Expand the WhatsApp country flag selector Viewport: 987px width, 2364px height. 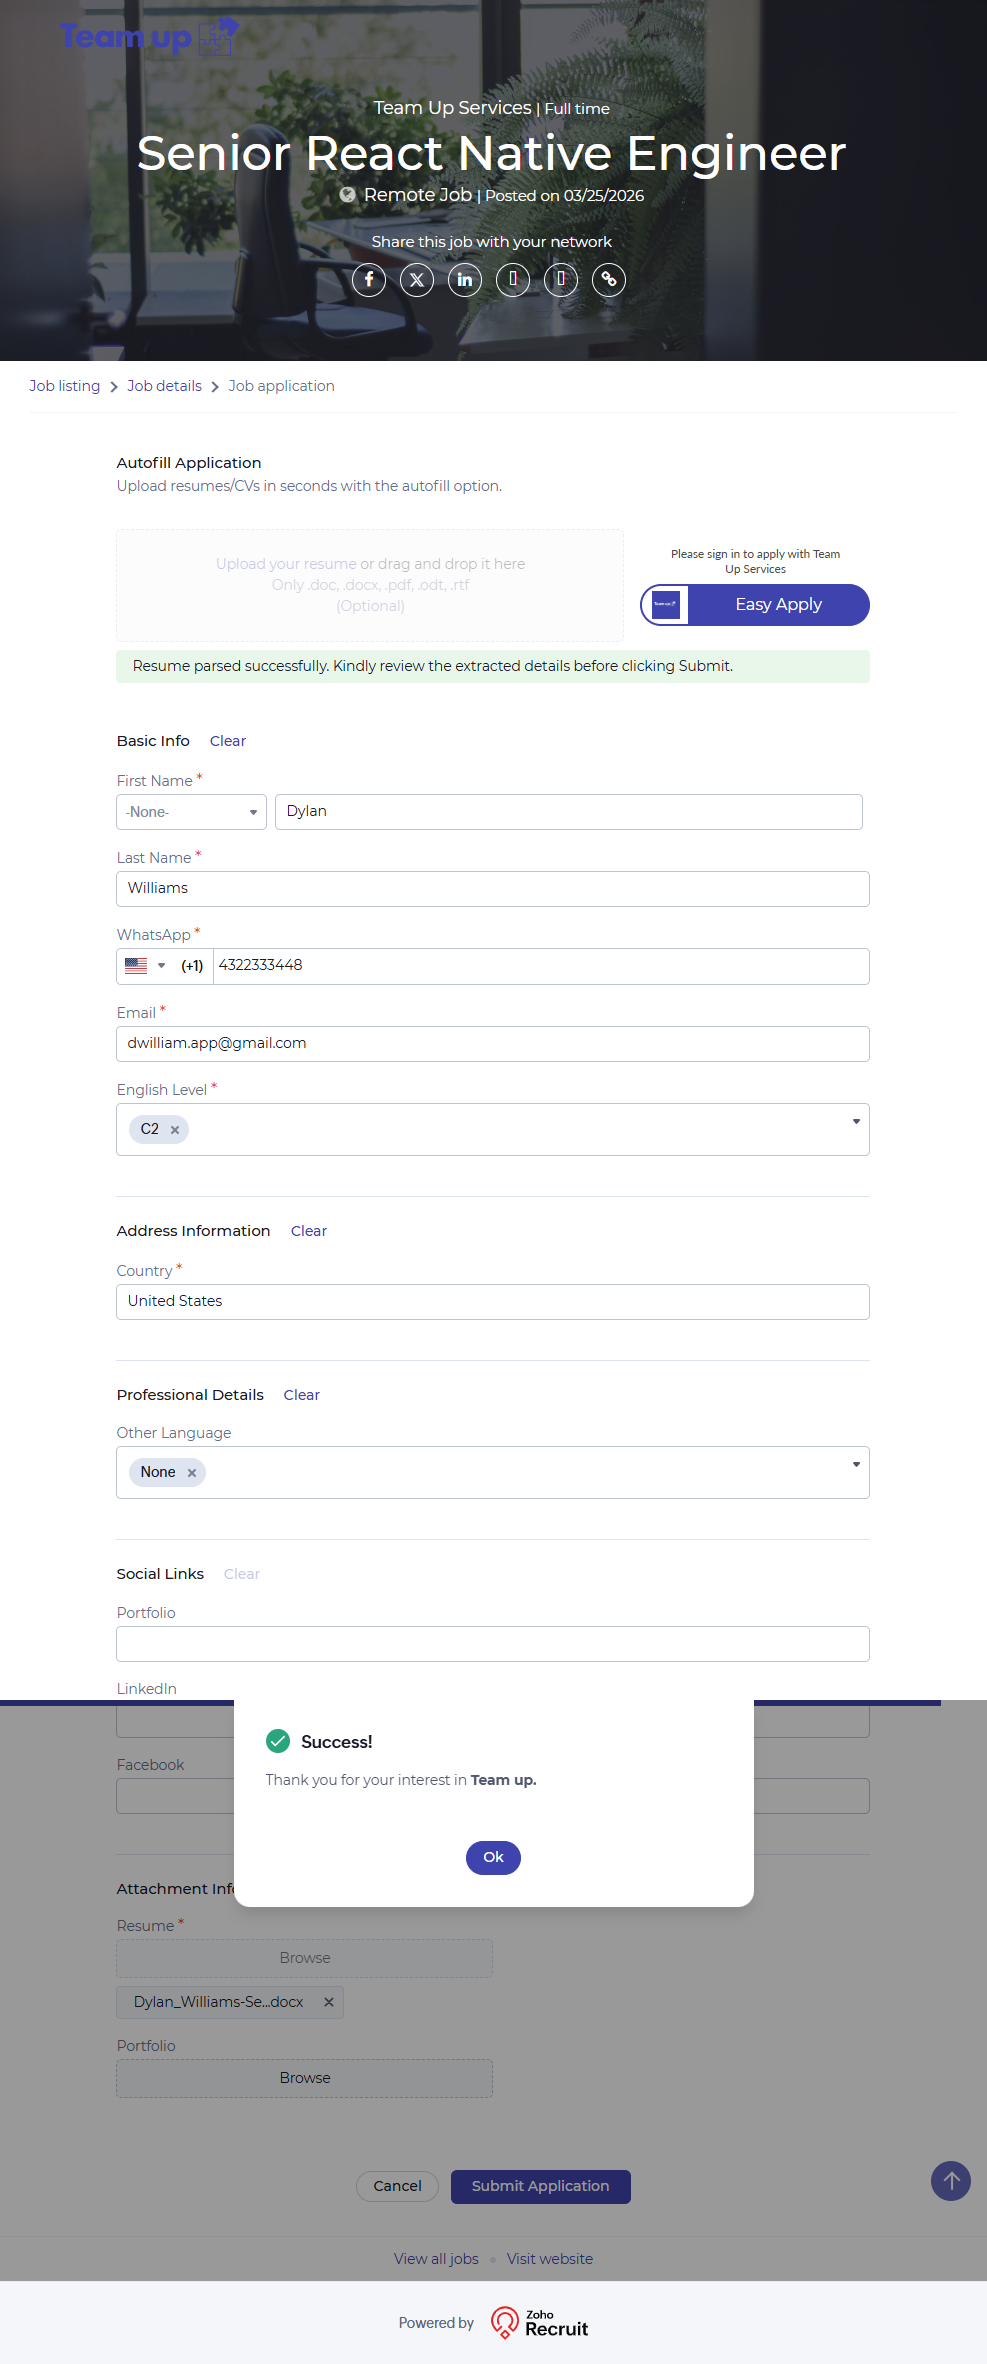pos(145,966)
